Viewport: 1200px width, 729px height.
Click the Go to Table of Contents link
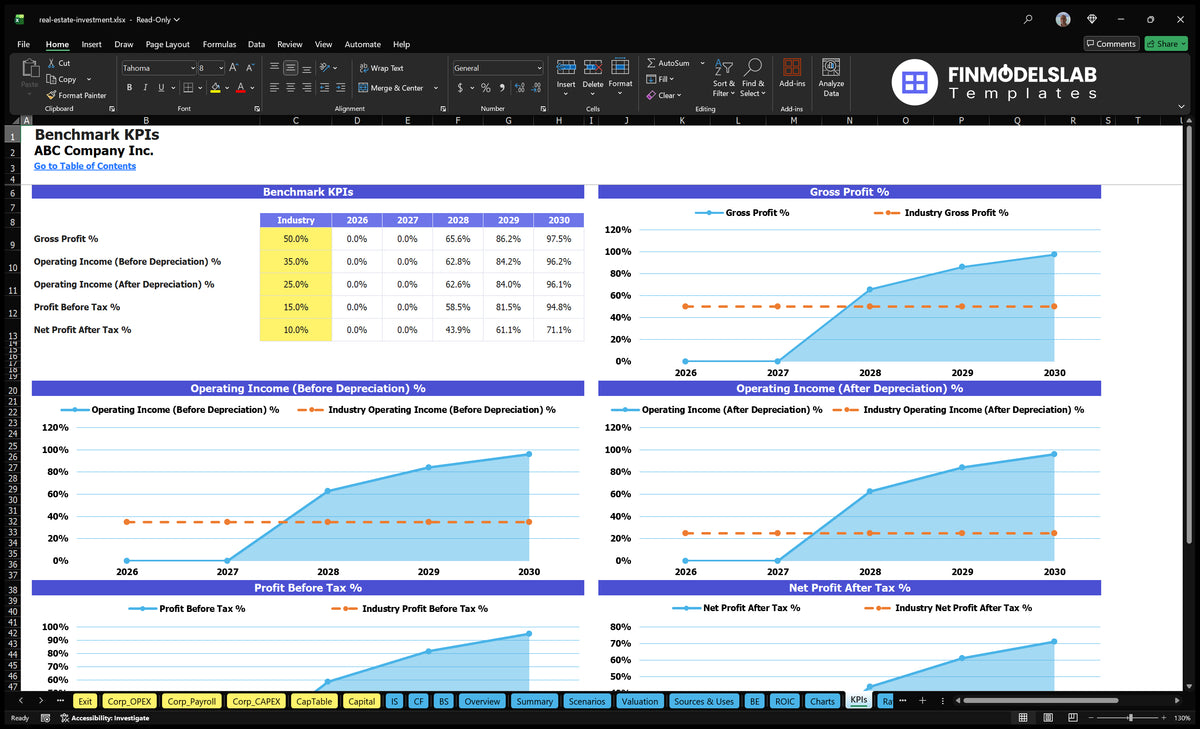pyautogui.click(x=85, y=166)
